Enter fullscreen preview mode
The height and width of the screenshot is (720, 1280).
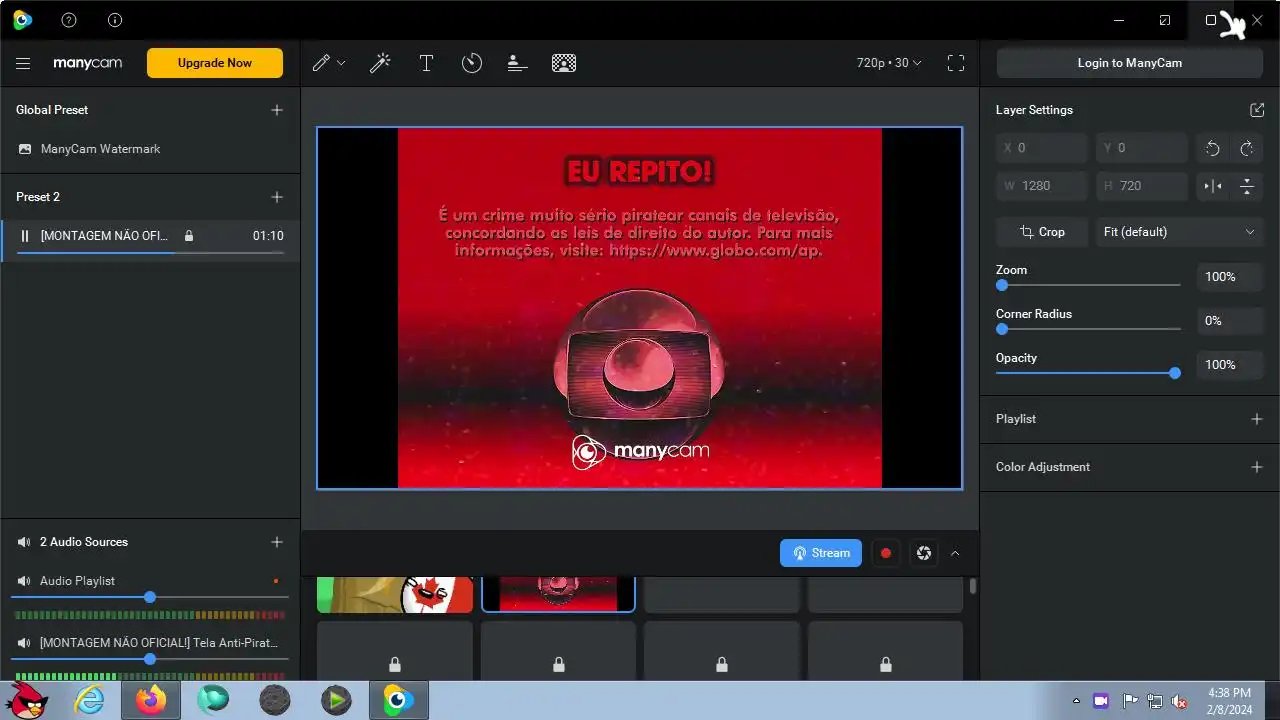[956, 63]
